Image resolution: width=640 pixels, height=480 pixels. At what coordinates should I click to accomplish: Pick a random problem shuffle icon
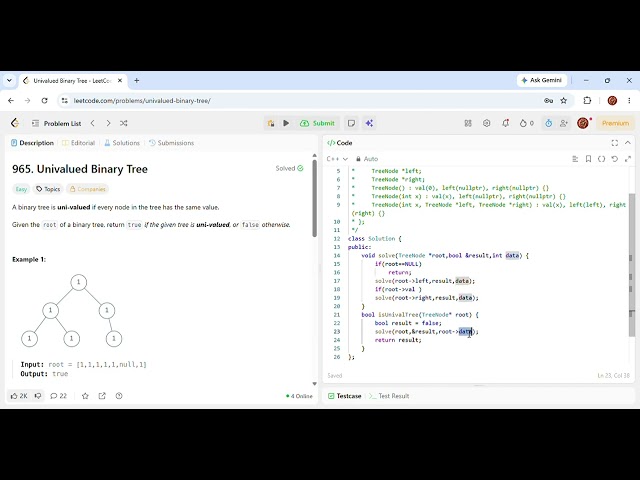click(x=124, y=123)
